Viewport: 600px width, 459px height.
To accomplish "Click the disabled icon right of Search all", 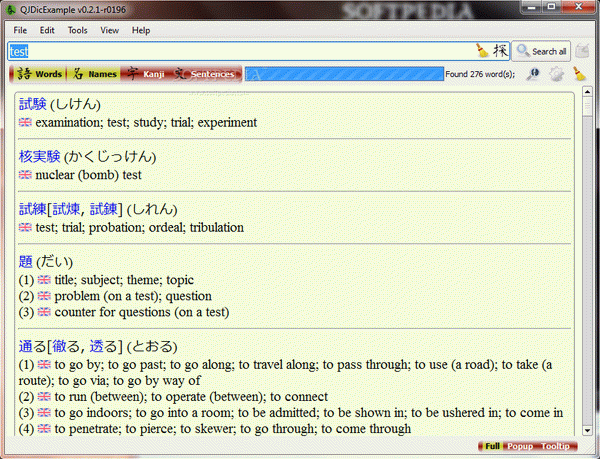I will (x=582, y=51).
